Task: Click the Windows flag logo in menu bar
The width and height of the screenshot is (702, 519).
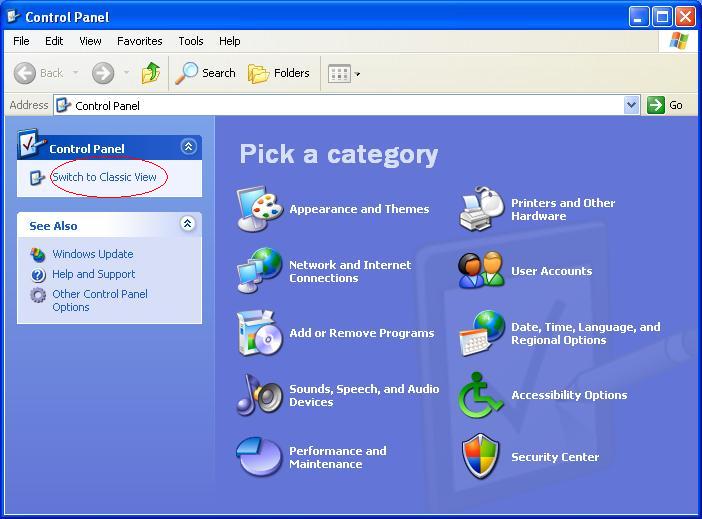Action: 679,41
